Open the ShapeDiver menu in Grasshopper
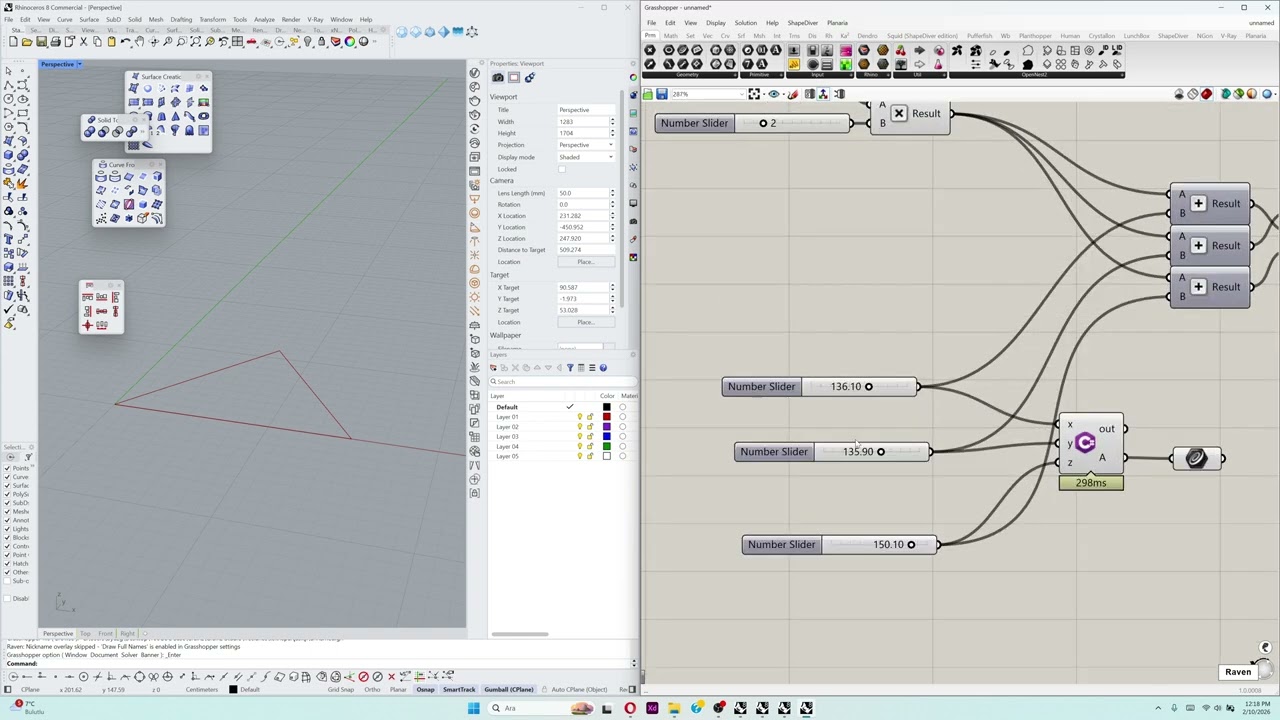Screen dimensions: 1280x720 pyautogui.click(x=803, y=22)
